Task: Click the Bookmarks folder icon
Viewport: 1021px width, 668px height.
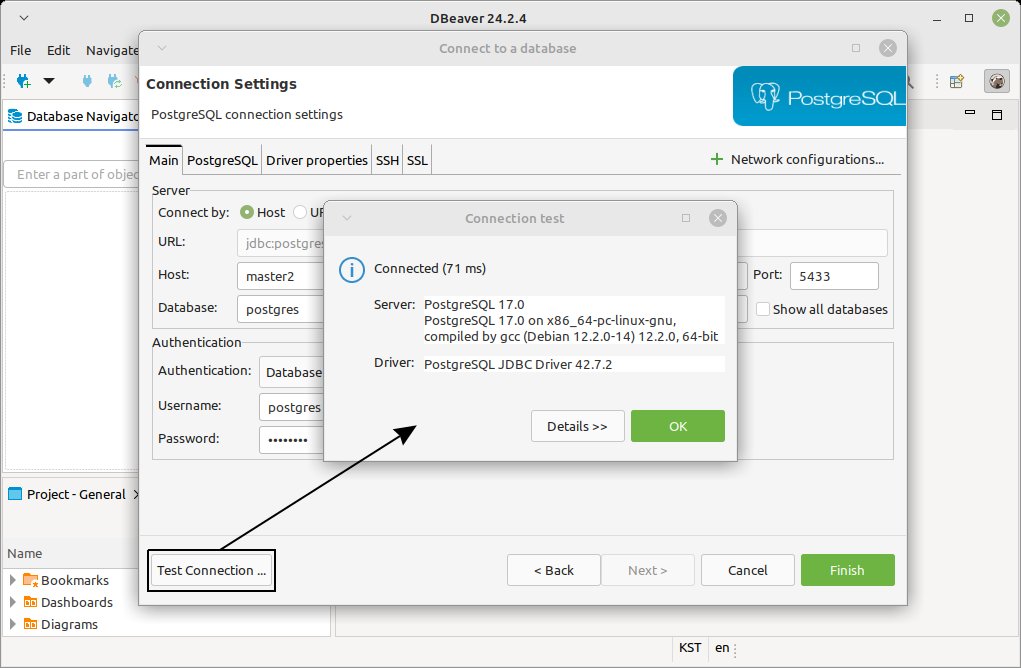Action: click(30, 580)
